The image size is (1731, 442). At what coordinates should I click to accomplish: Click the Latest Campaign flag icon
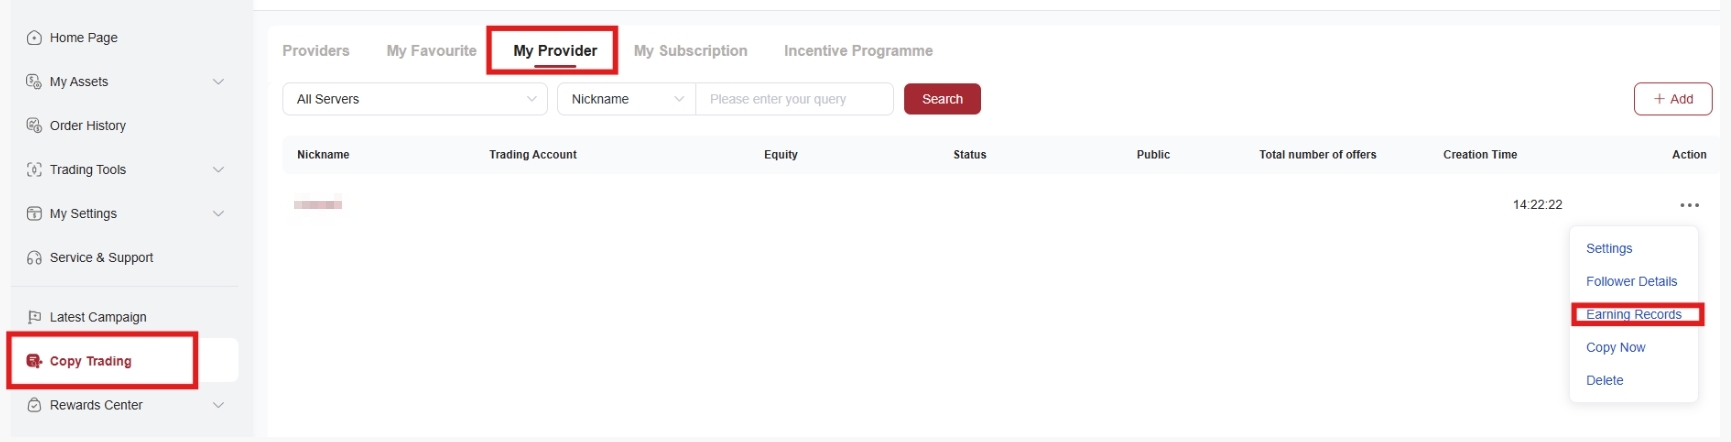coord(34,317)
